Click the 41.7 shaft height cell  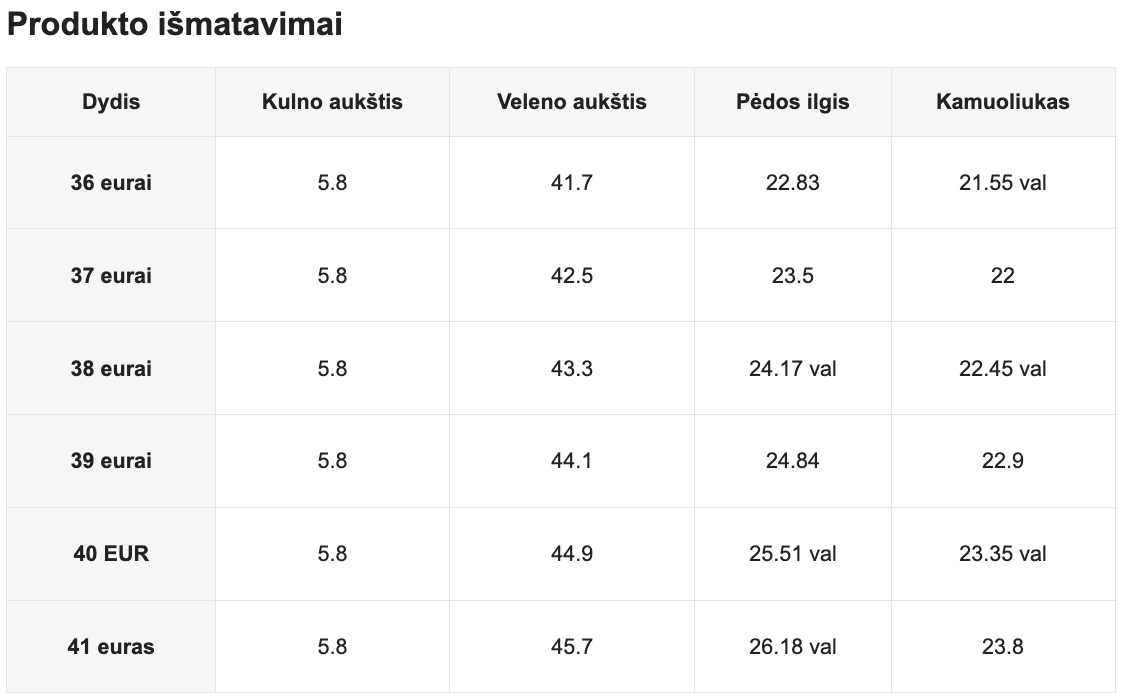572,183
